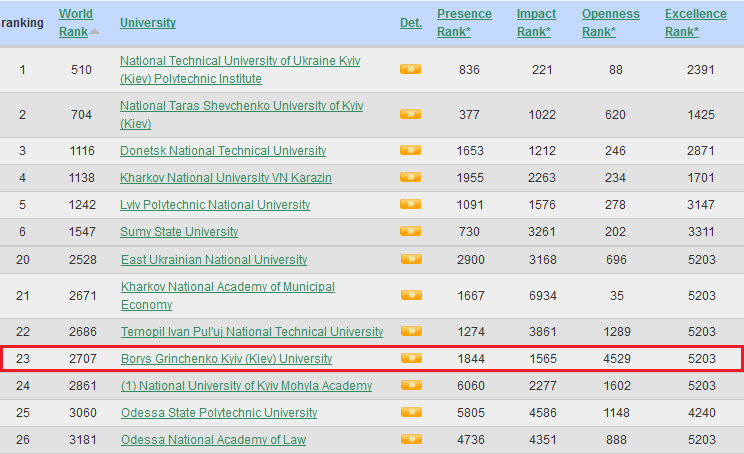Click details arrow for Ternopil Ivan Pul'uj University
744x454 pixels.
coord(410,332)
